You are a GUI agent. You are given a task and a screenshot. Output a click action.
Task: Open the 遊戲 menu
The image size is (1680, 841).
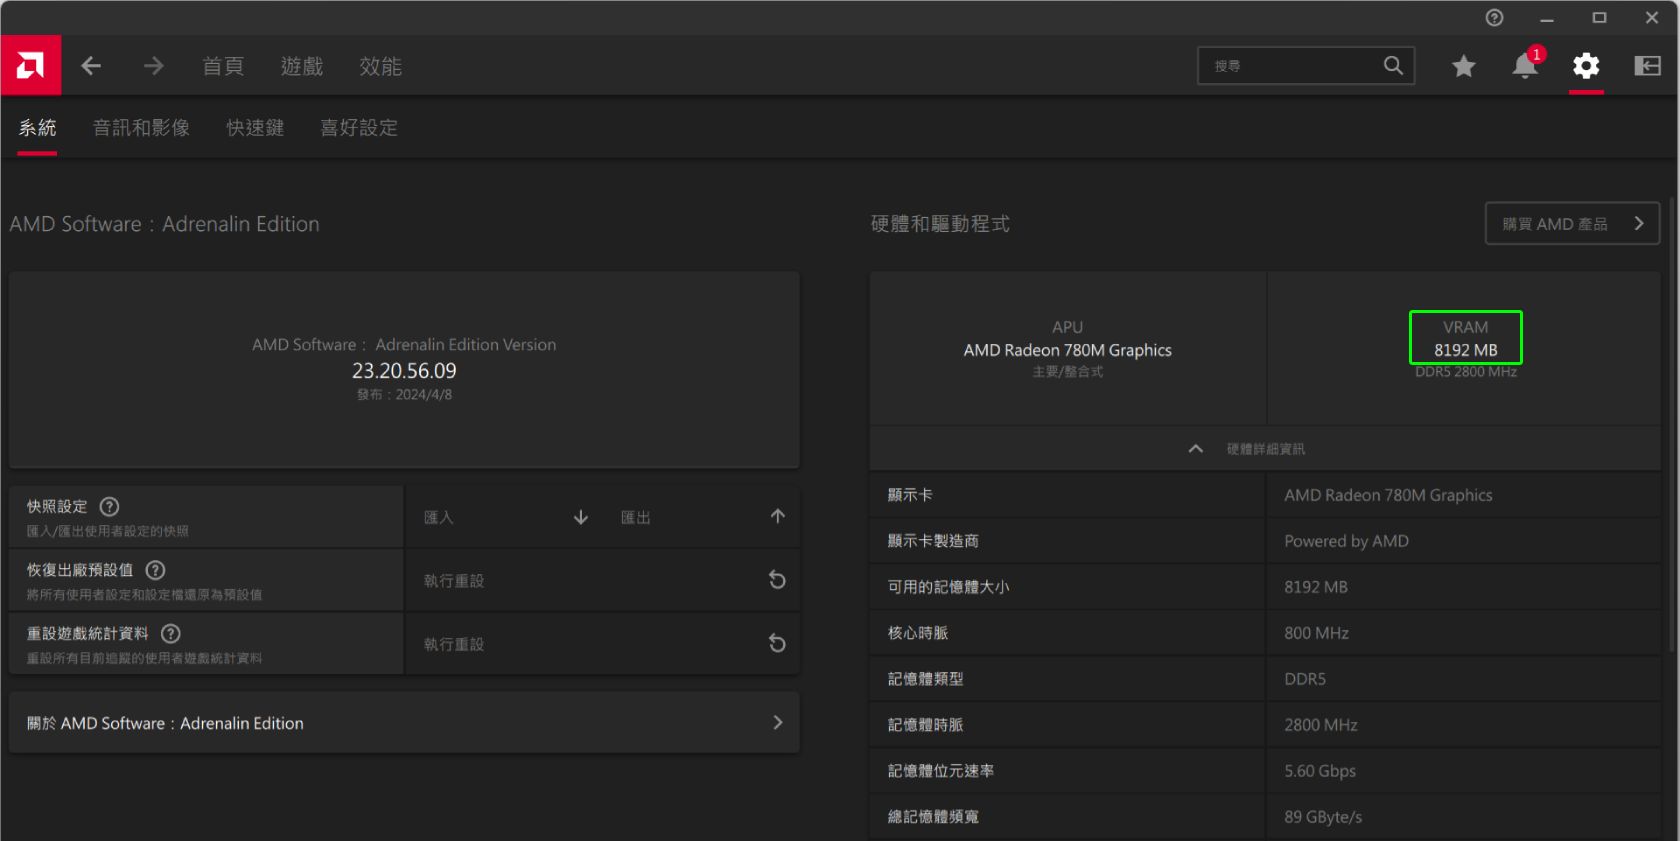(x=302, y=66)
